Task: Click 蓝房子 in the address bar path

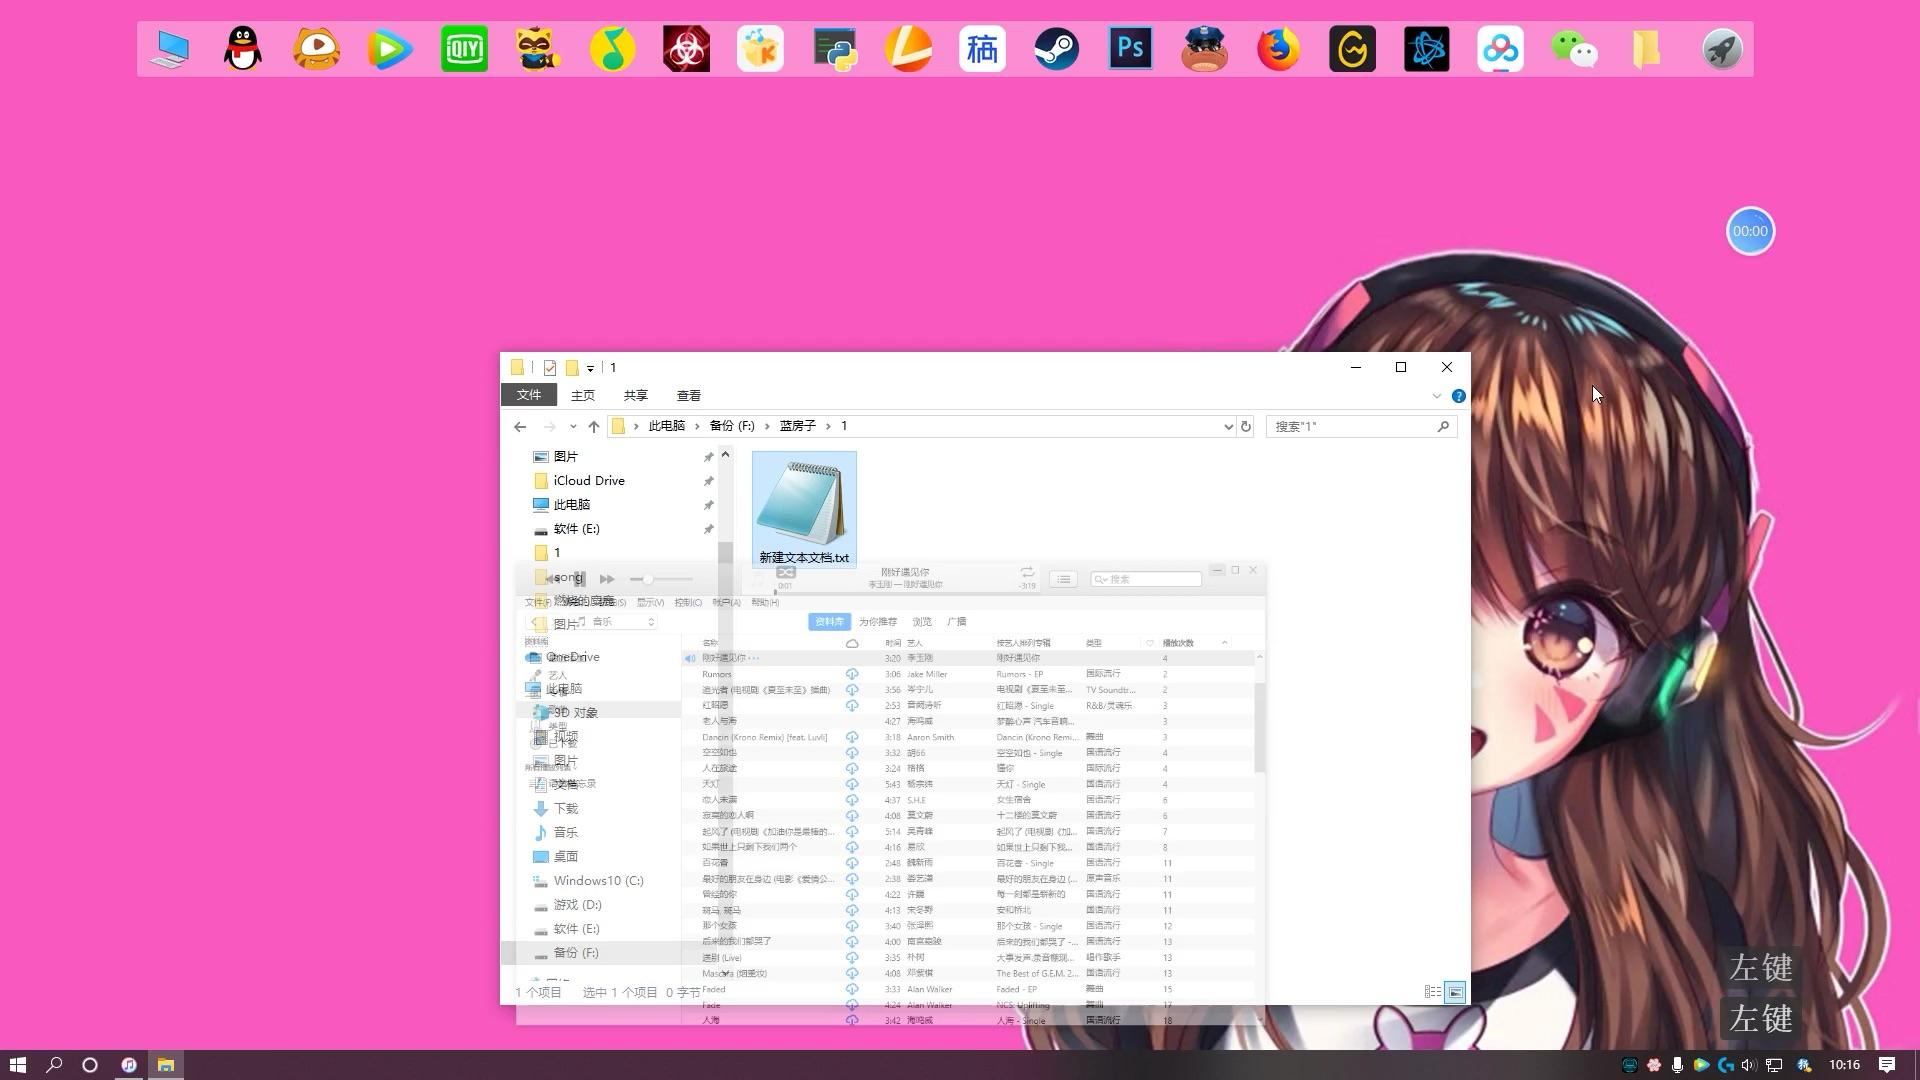Action: click(x=798, y=426)
